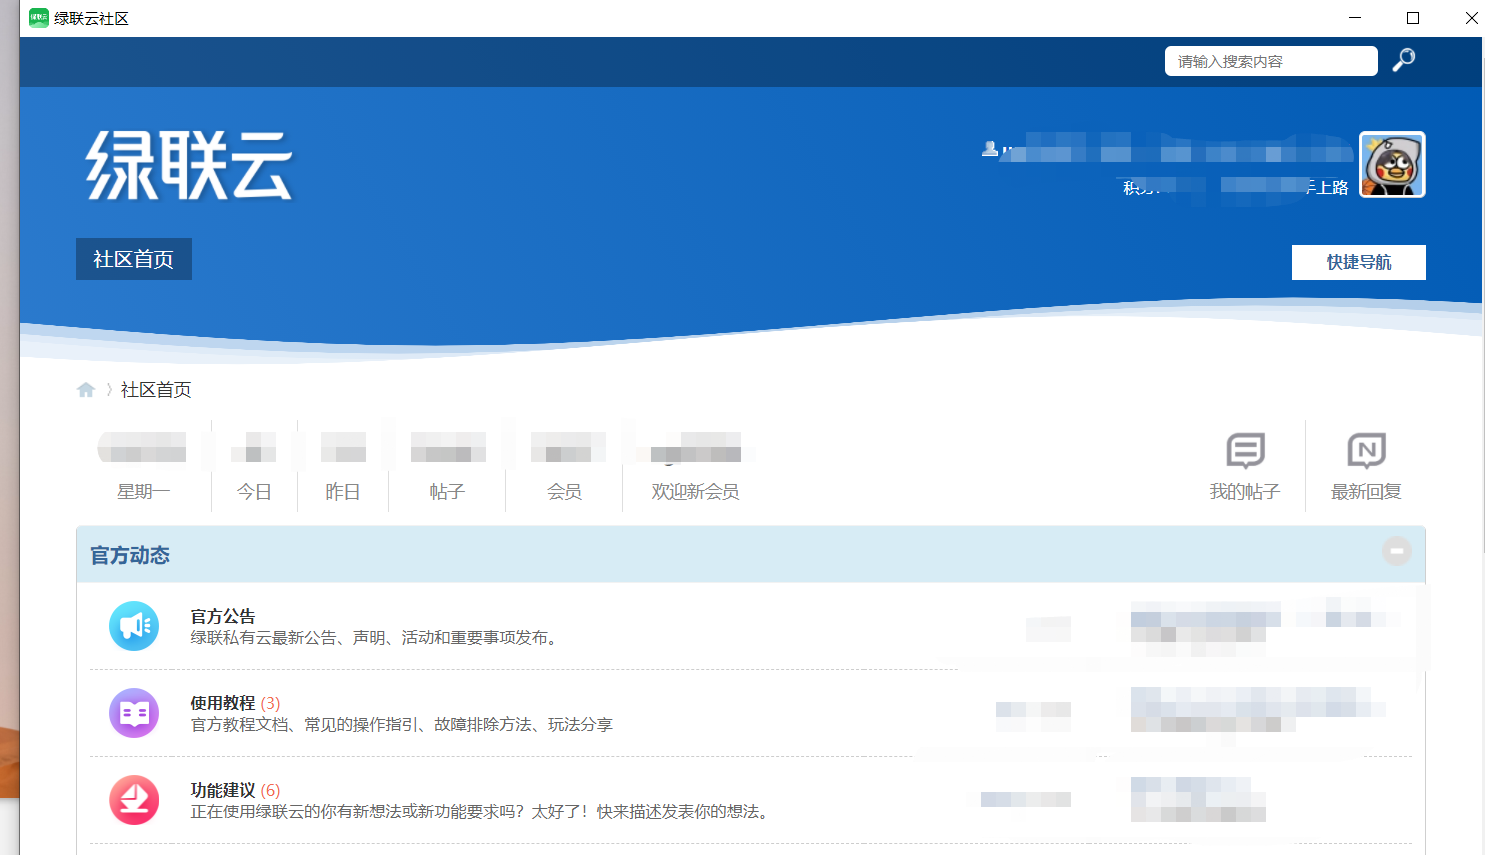Click the 官方公告 megaphone icon

click(x=134, y=626)
